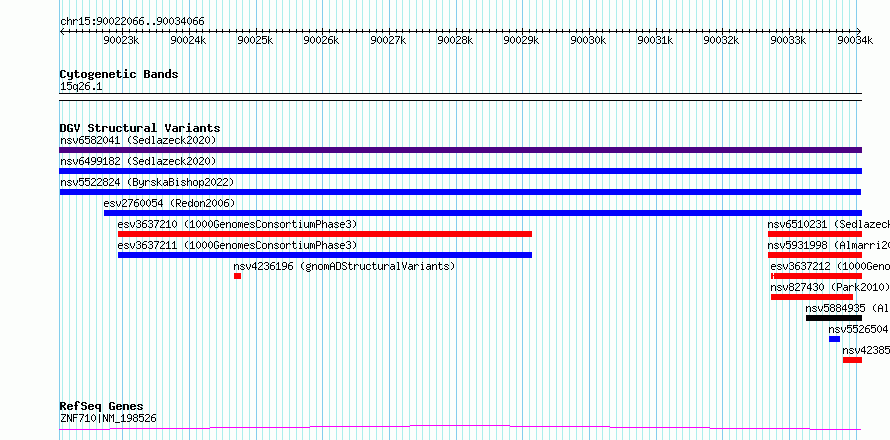Open the nsv6510231 red variant bar
The image size is (890, 440).
pos(815,234)
